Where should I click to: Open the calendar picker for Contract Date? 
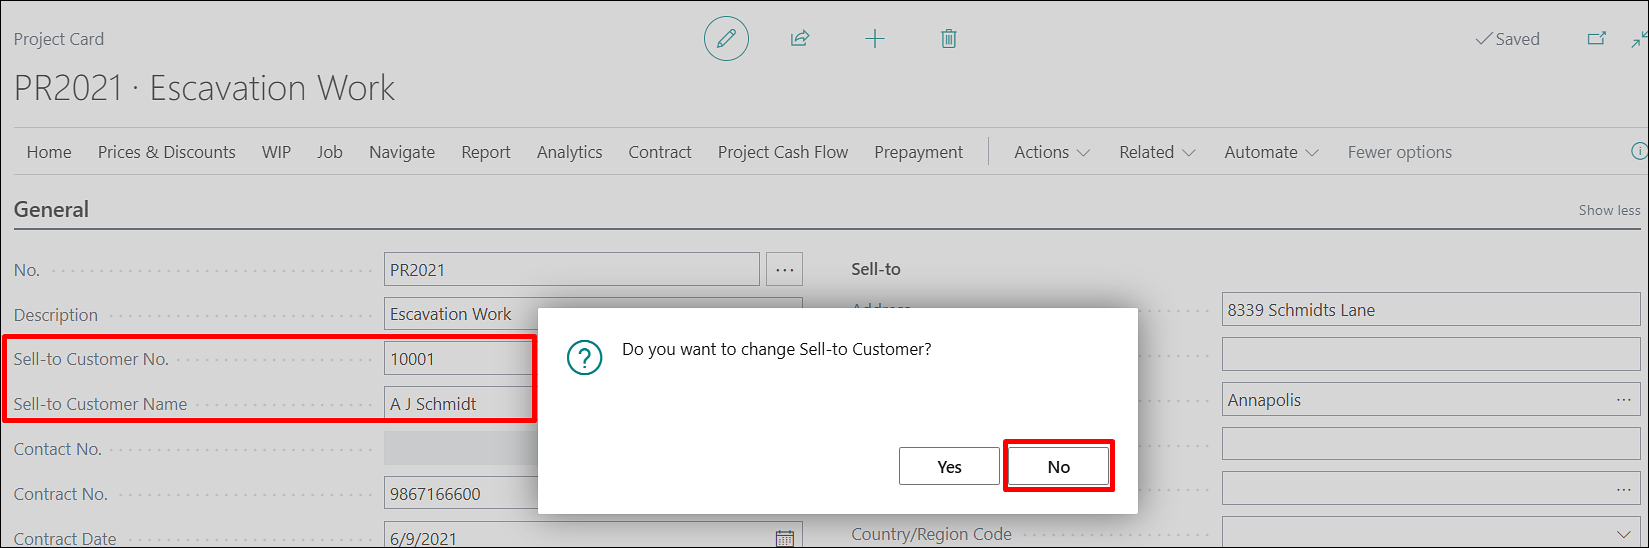(786, 538)
